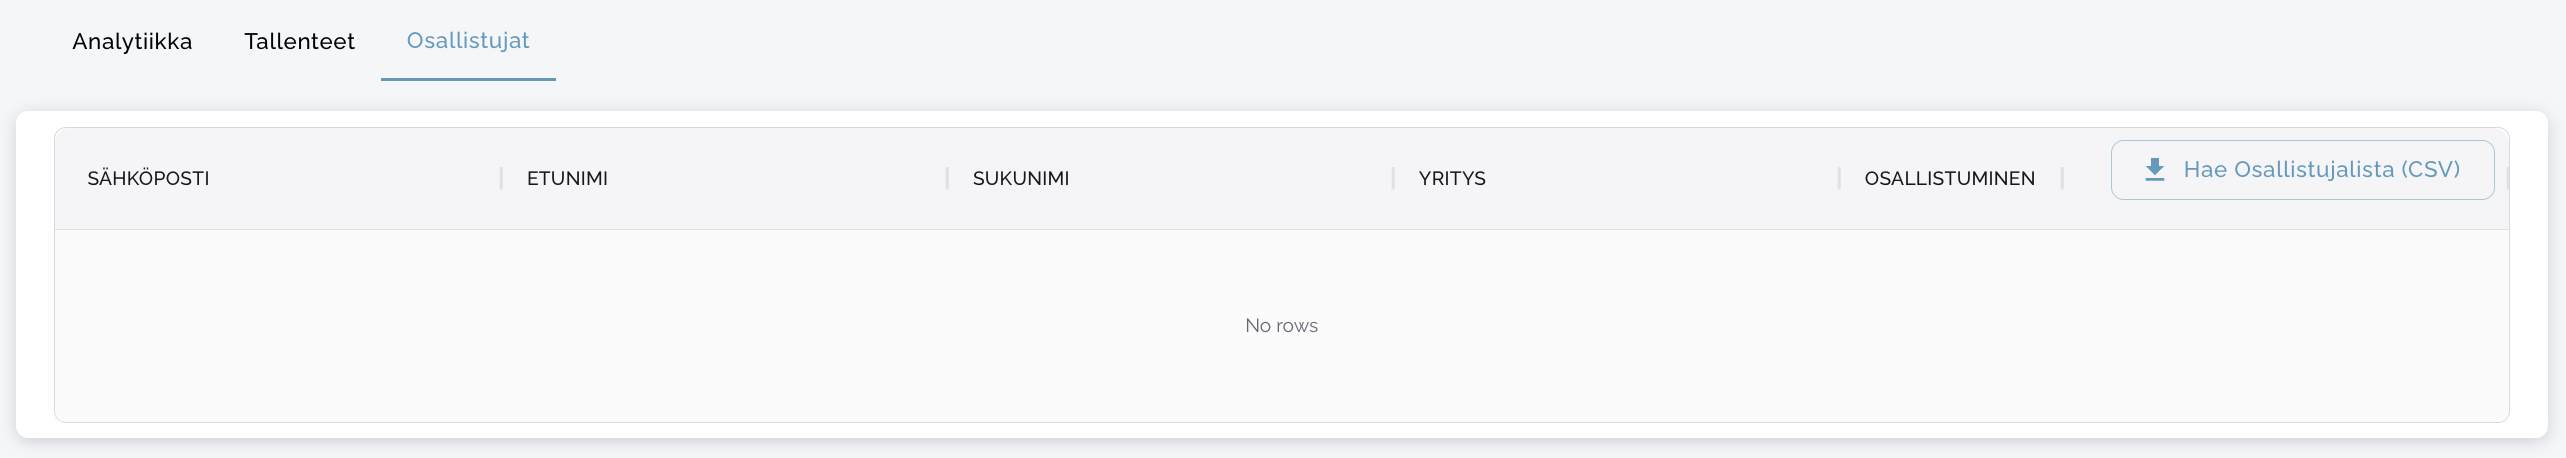Click separator between ETUNIMI and SUKUNIMI columns
The width and height of the screenshot is (2566, 458).
pyautogui.click(x=947, y=178)
